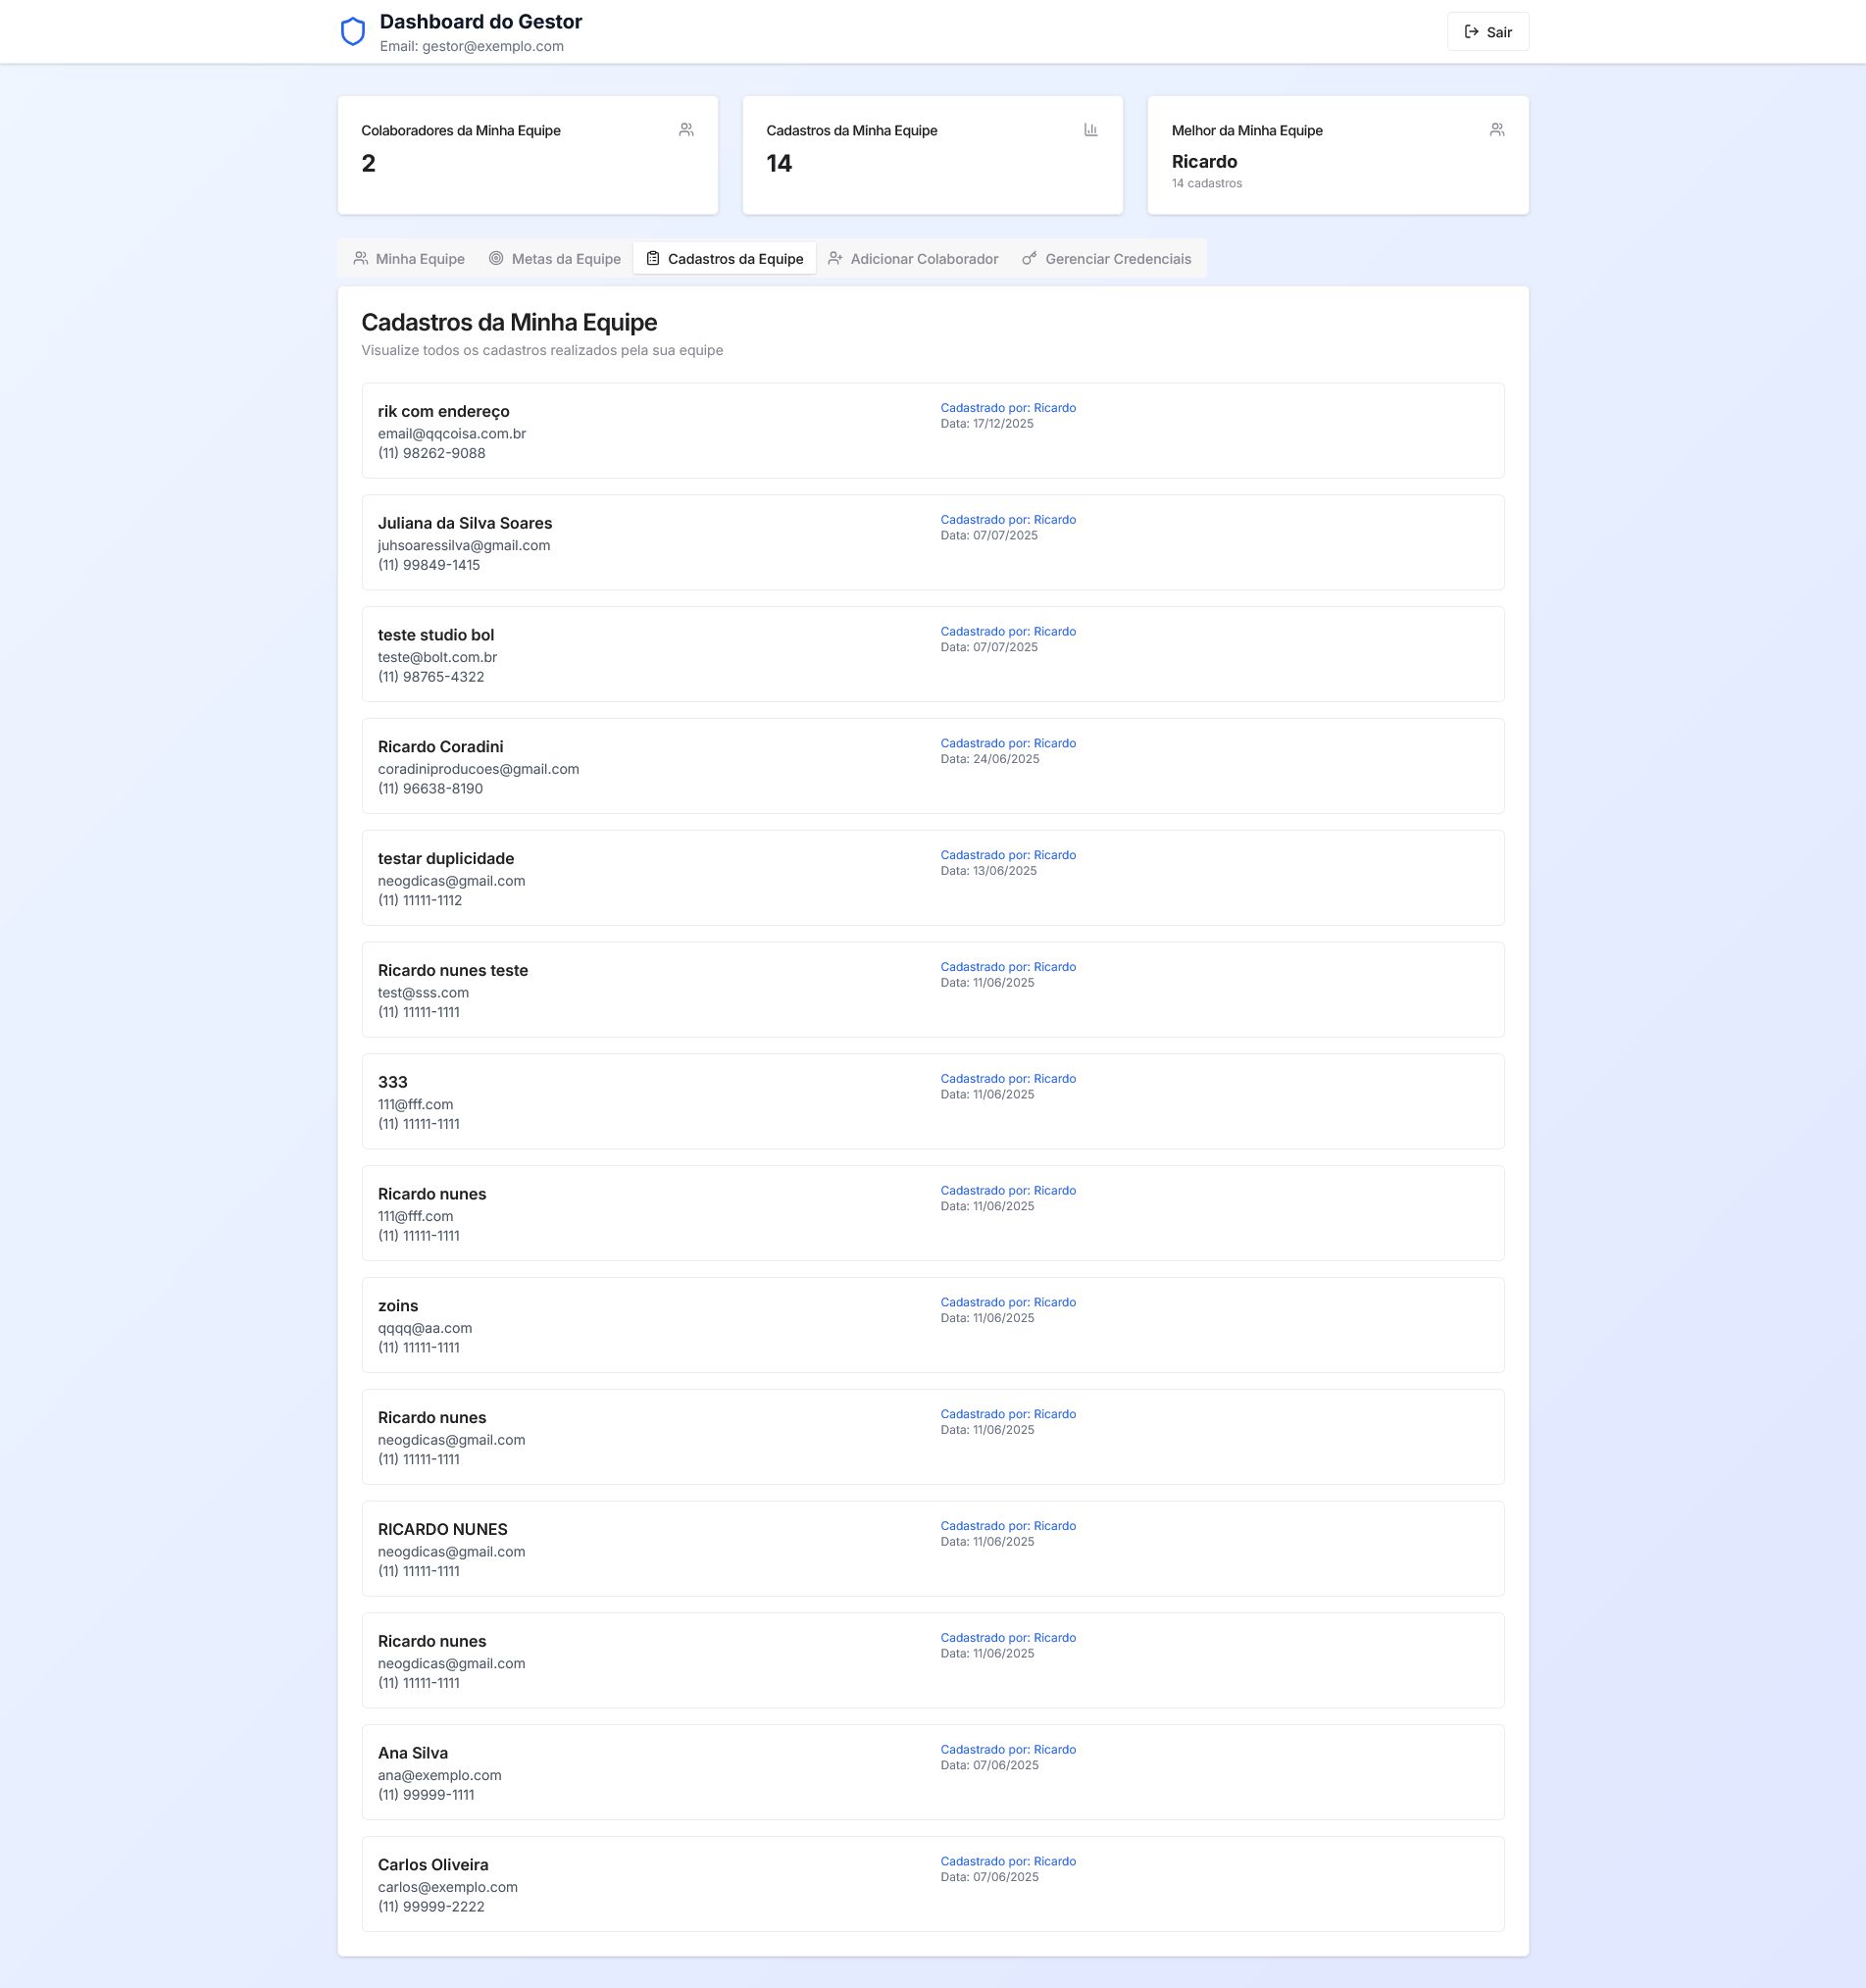Image resolution: width=1866 pixels, height=1988 pixels.
Task: Open the Ana Silva registration card
Action: (x=932, y=1772)
